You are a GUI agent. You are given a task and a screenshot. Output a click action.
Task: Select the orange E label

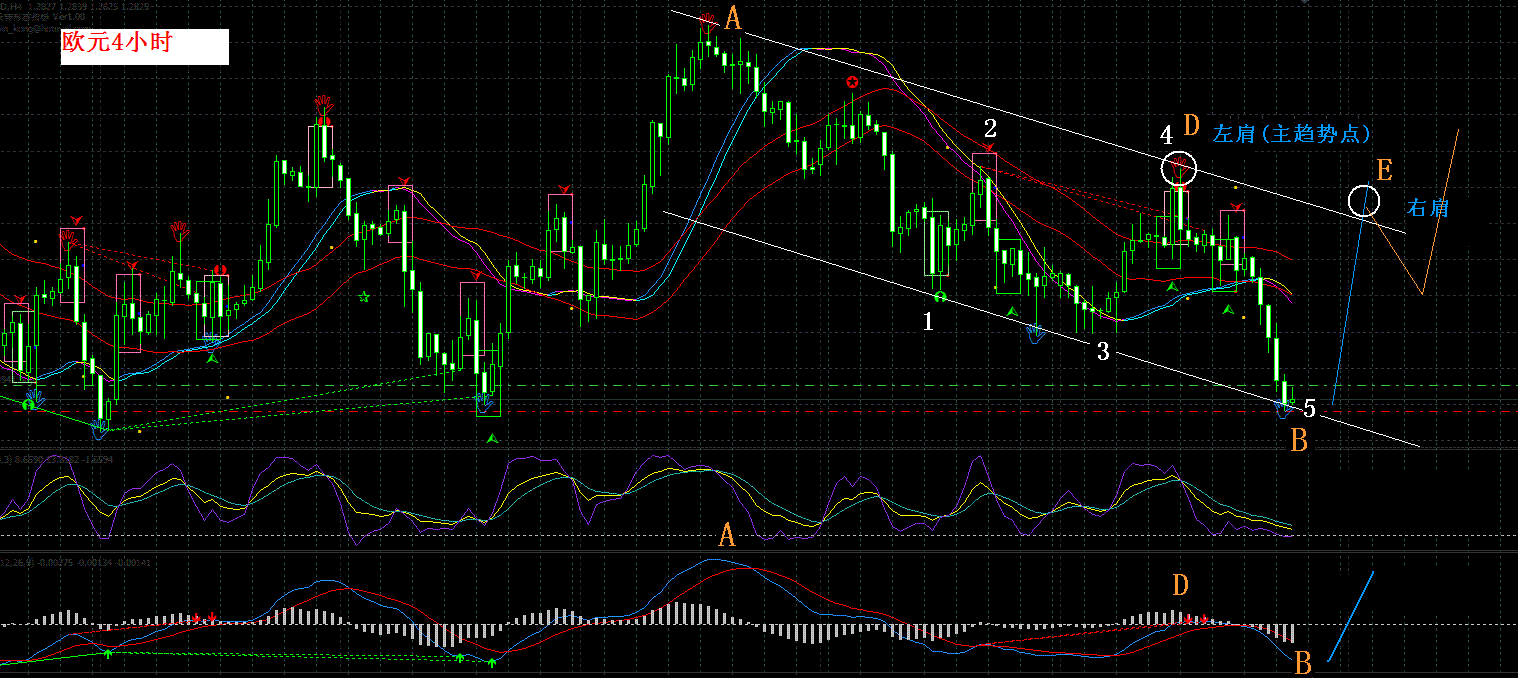tap(1384, 169)
